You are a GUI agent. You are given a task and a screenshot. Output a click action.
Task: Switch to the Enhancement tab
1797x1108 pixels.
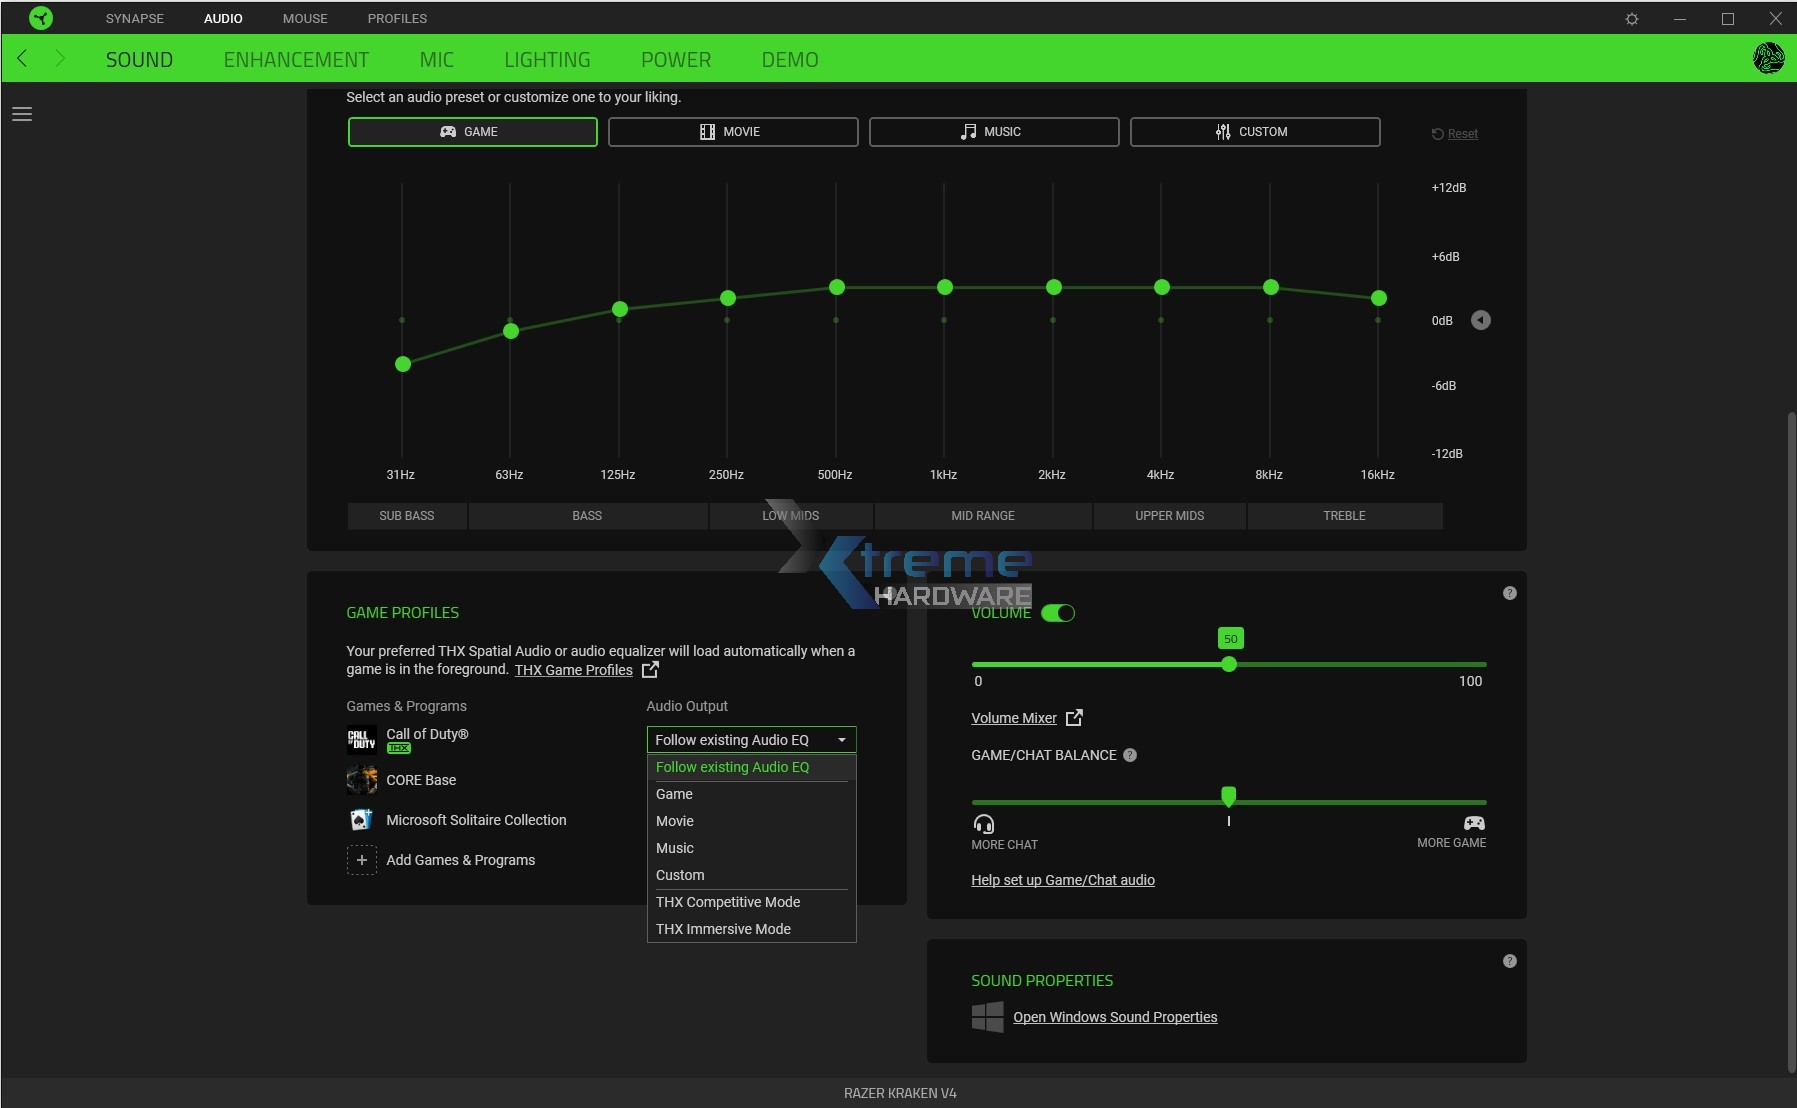tap(296, 60)
